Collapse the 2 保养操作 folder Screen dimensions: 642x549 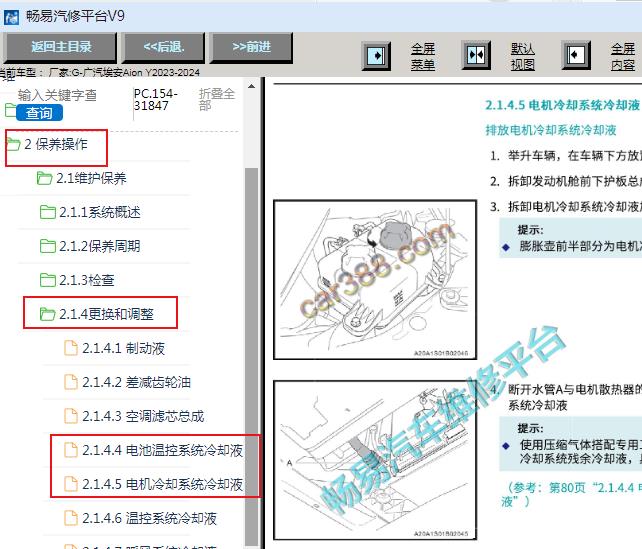pyautogui.click(x=56, y=145)
